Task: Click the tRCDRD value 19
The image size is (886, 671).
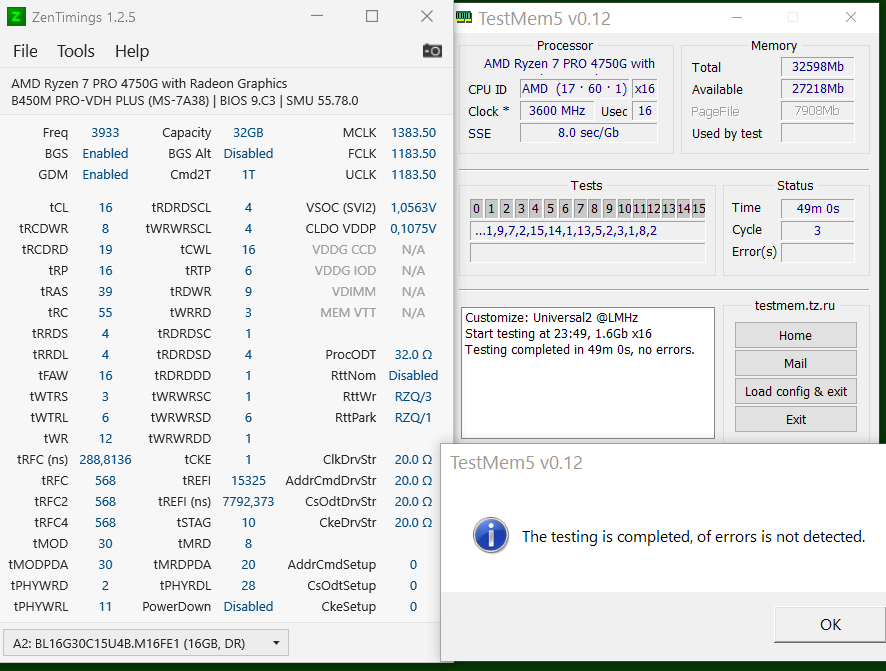Action: coord(105,250)
